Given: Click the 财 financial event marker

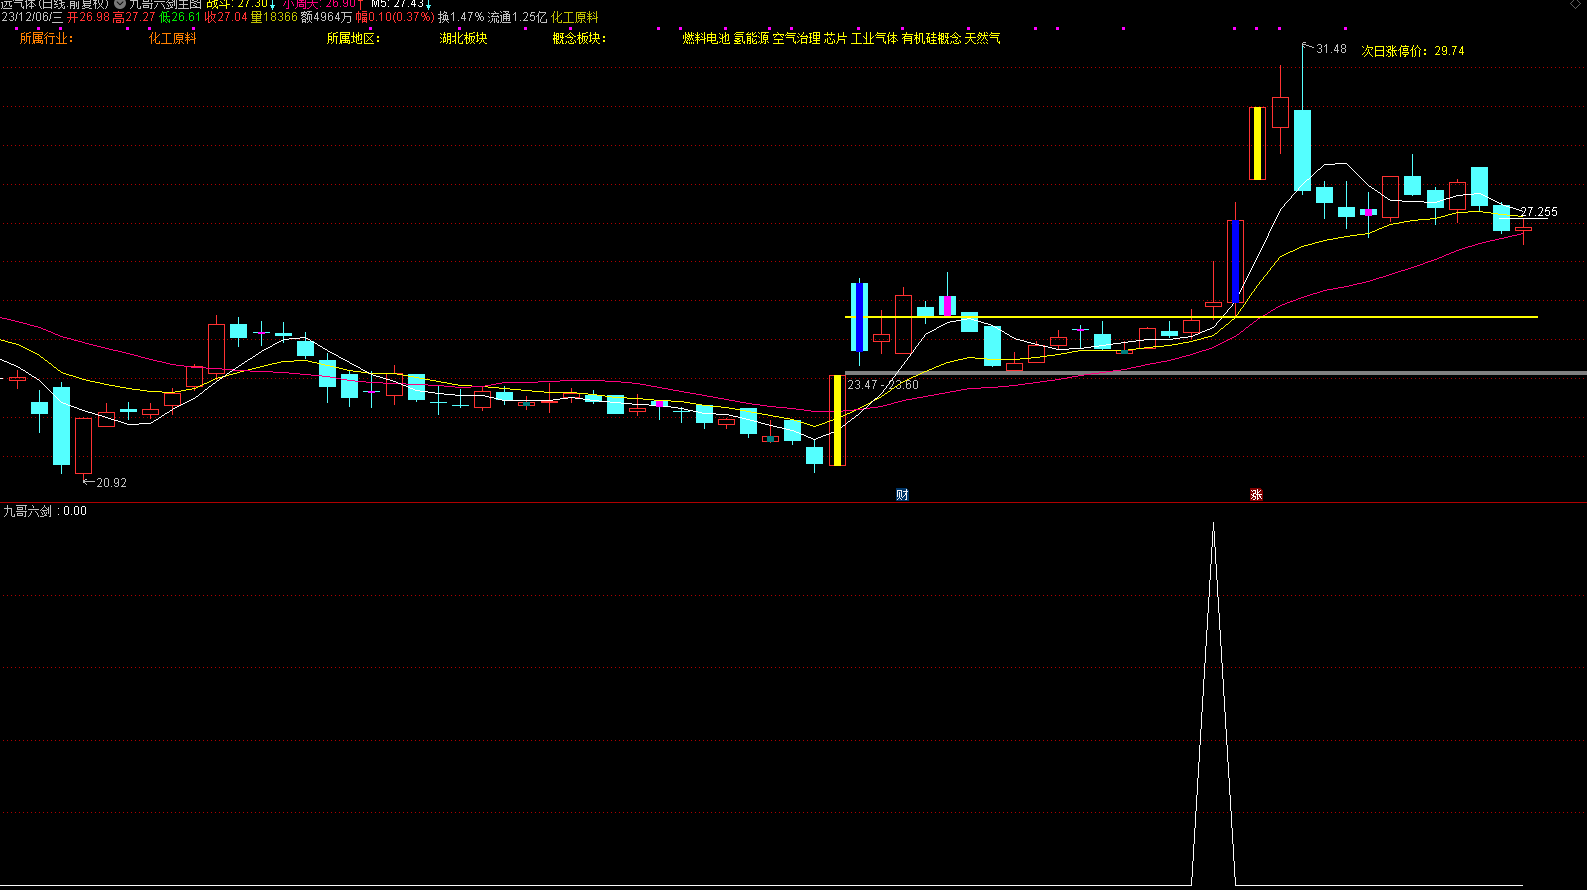Looking at the screenshot, I should (902, 495).
